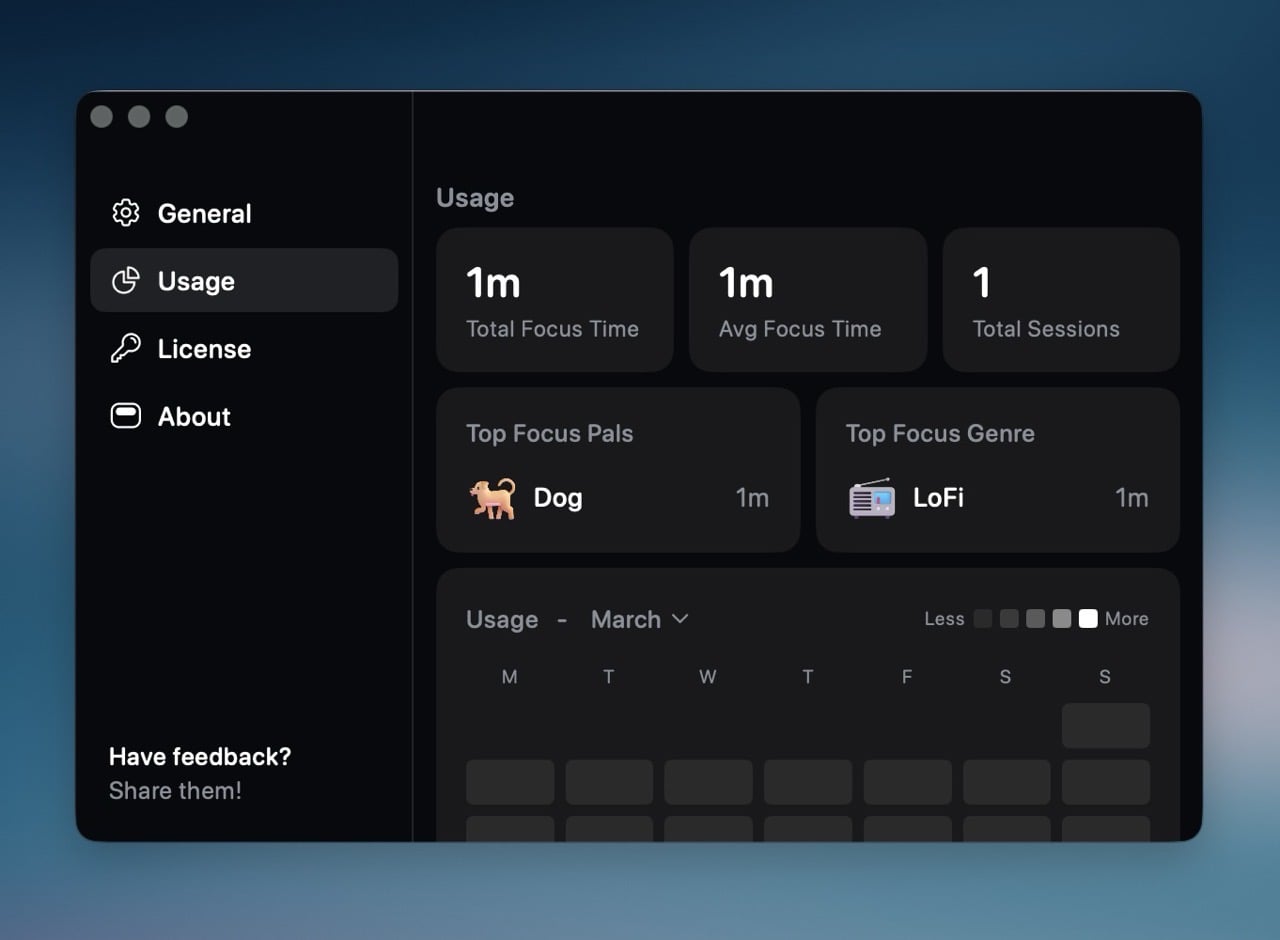Select the Total Focus Time card

(x=554, y=300)
